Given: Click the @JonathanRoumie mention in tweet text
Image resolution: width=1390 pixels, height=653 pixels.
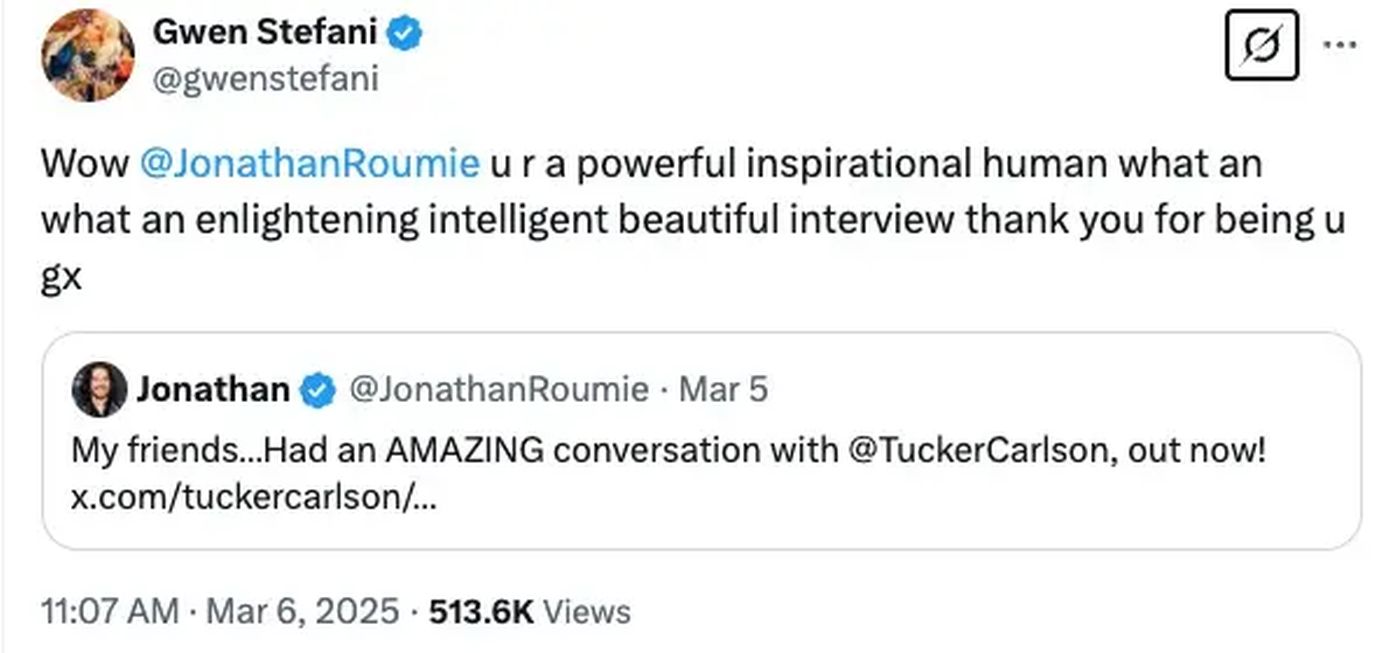Looking at the screenshot, I should 311,164.
